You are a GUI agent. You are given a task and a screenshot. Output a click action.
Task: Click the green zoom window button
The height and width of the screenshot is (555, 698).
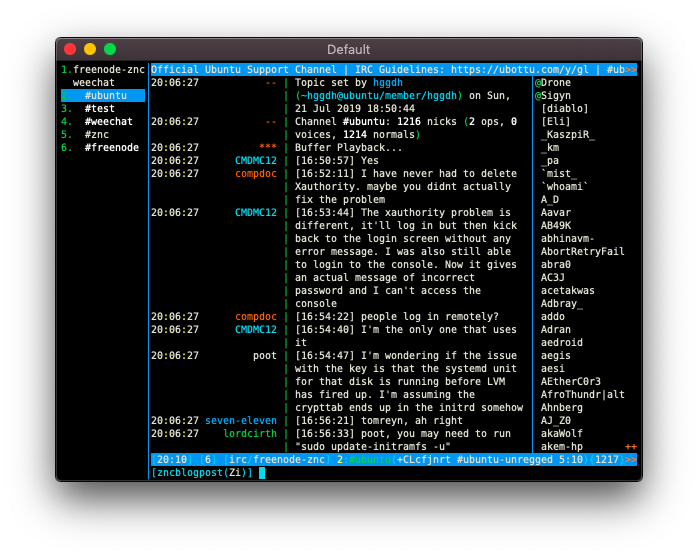pos(110,49)
